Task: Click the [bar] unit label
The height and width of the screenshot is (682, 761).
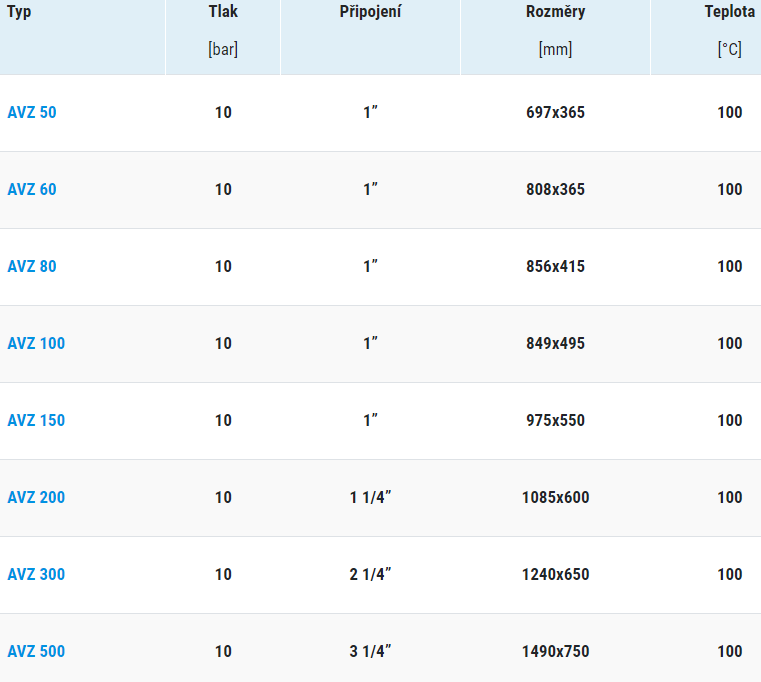Action: coord(223,50)
